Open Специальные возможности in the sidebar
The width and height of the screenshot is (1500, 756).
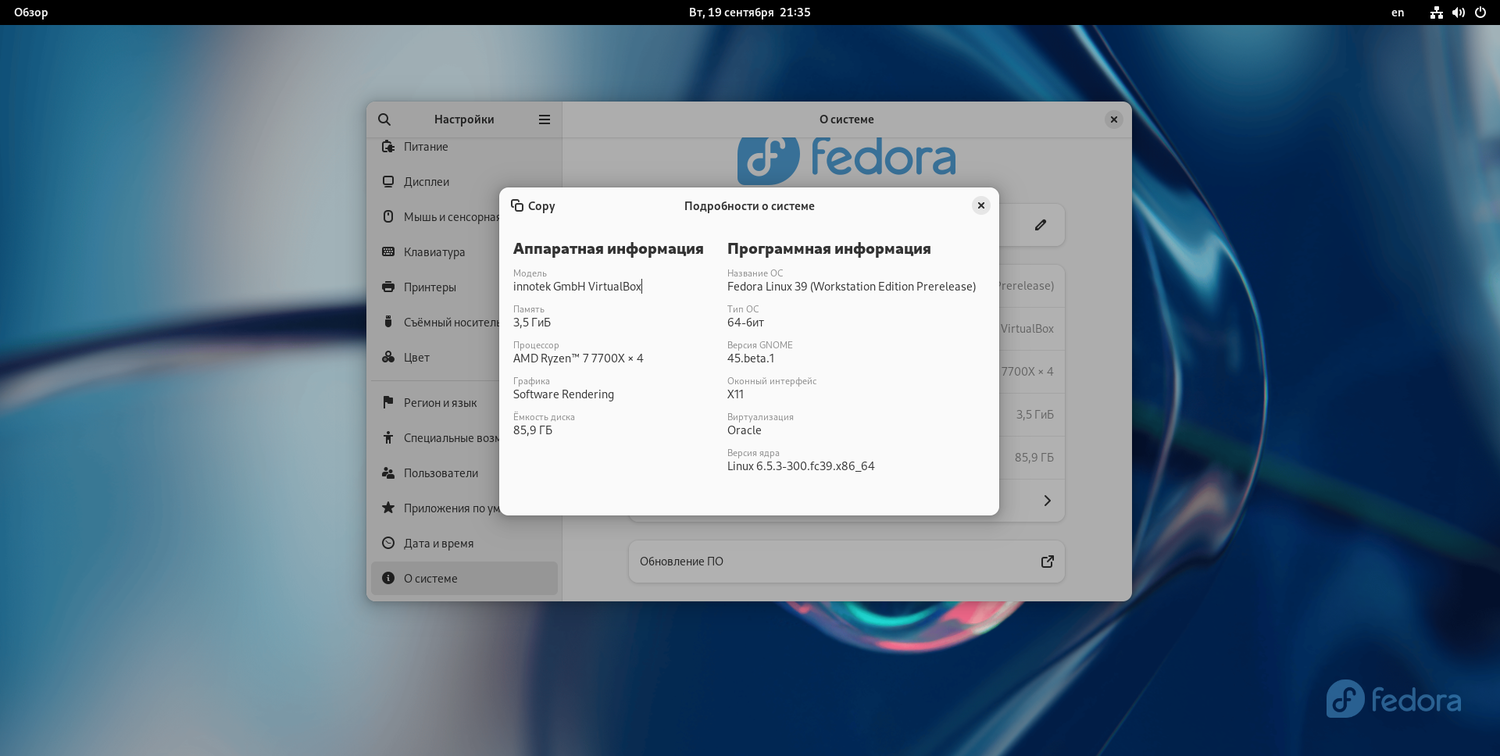point(464,438)
